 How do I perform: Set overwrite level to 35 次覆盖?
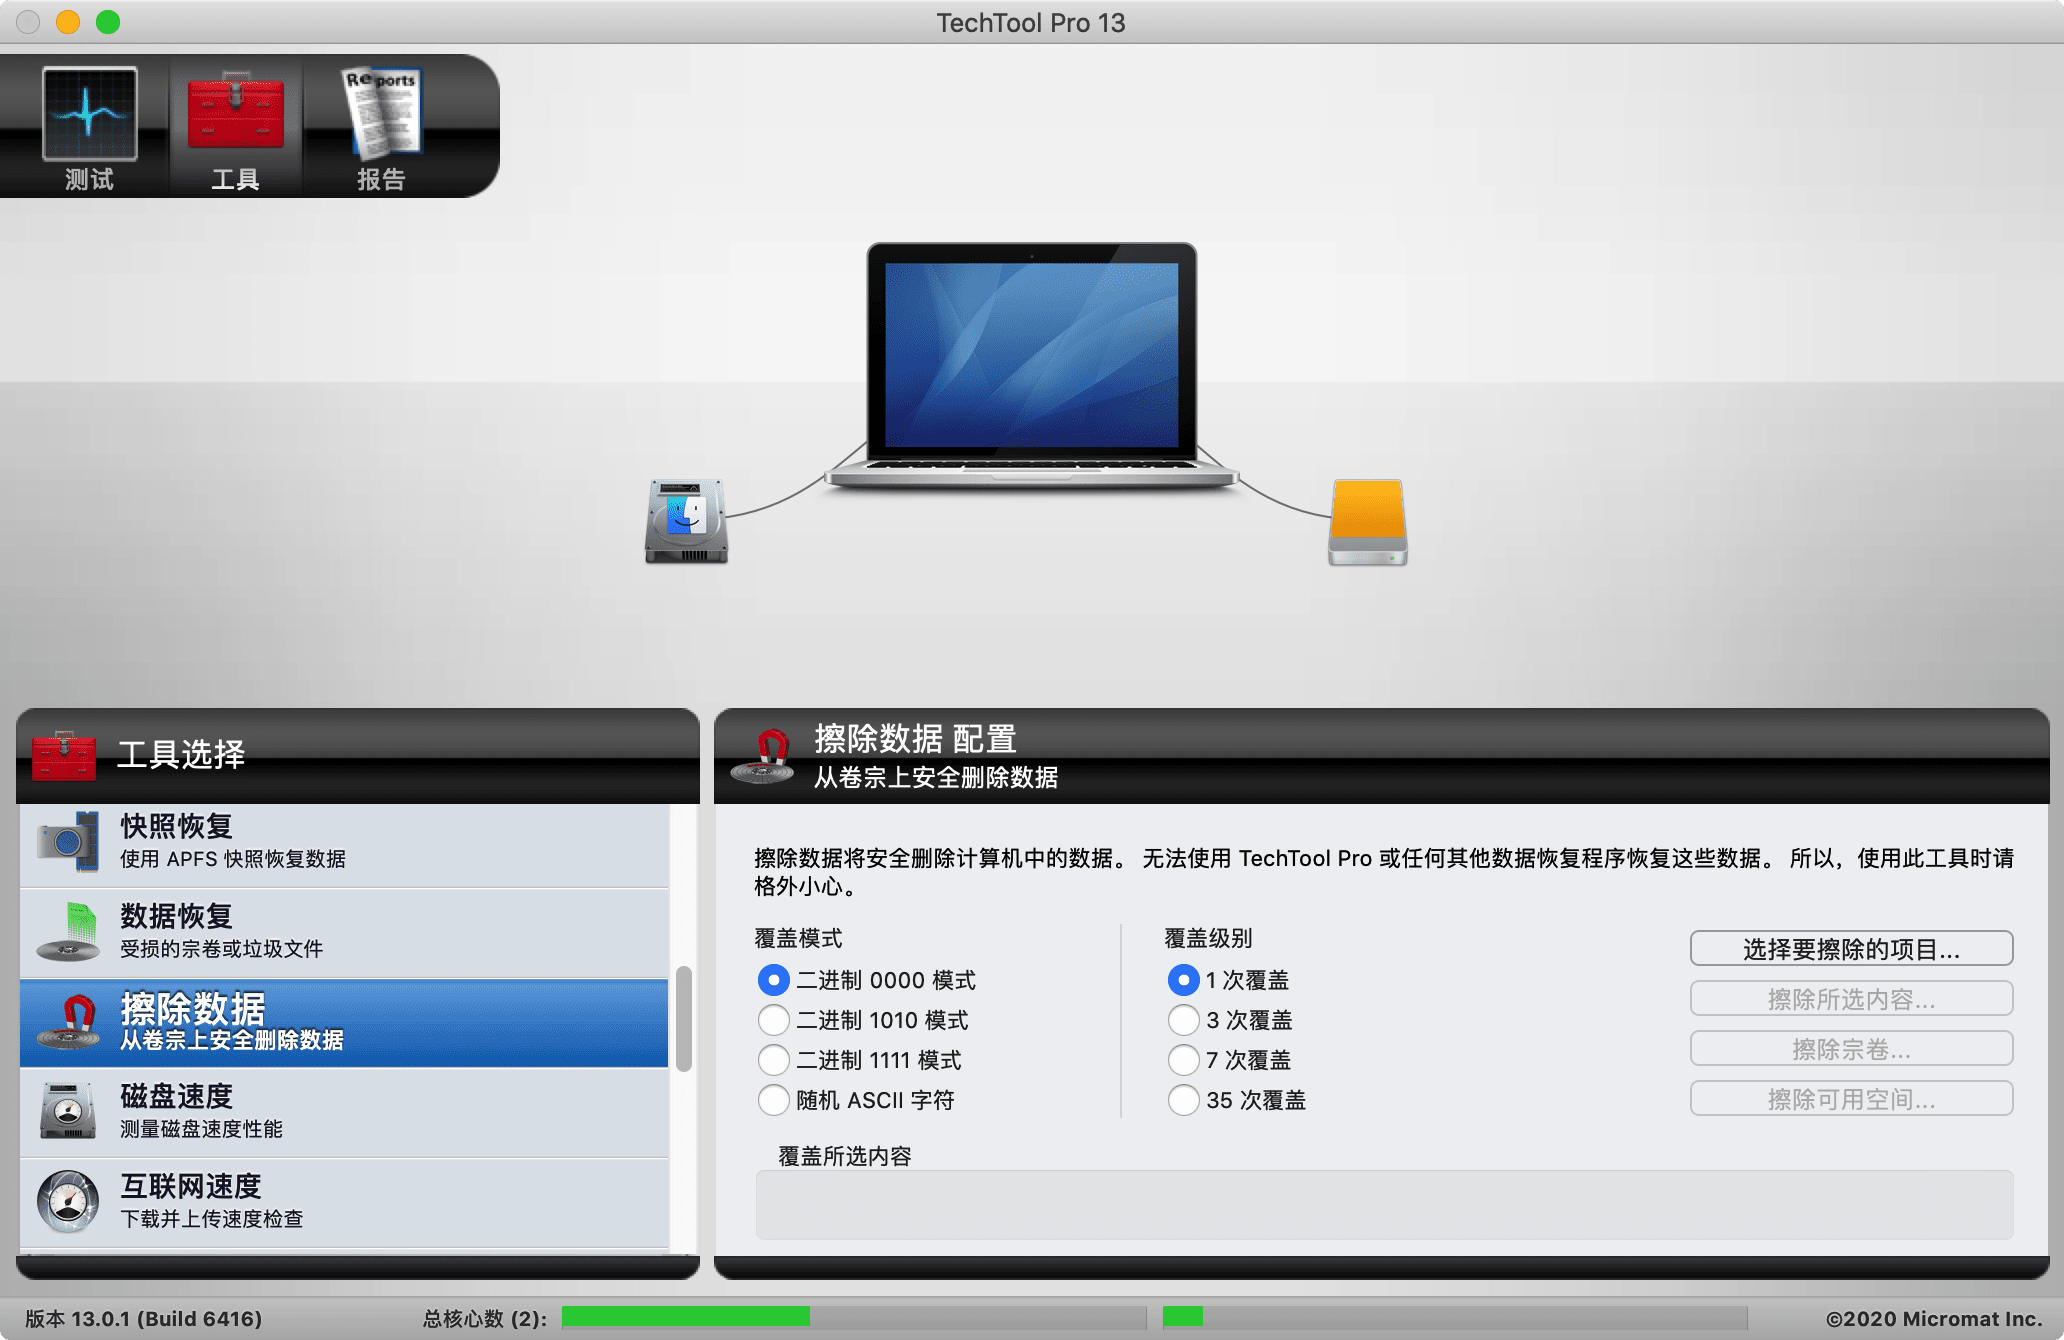pos(1183,1100)
